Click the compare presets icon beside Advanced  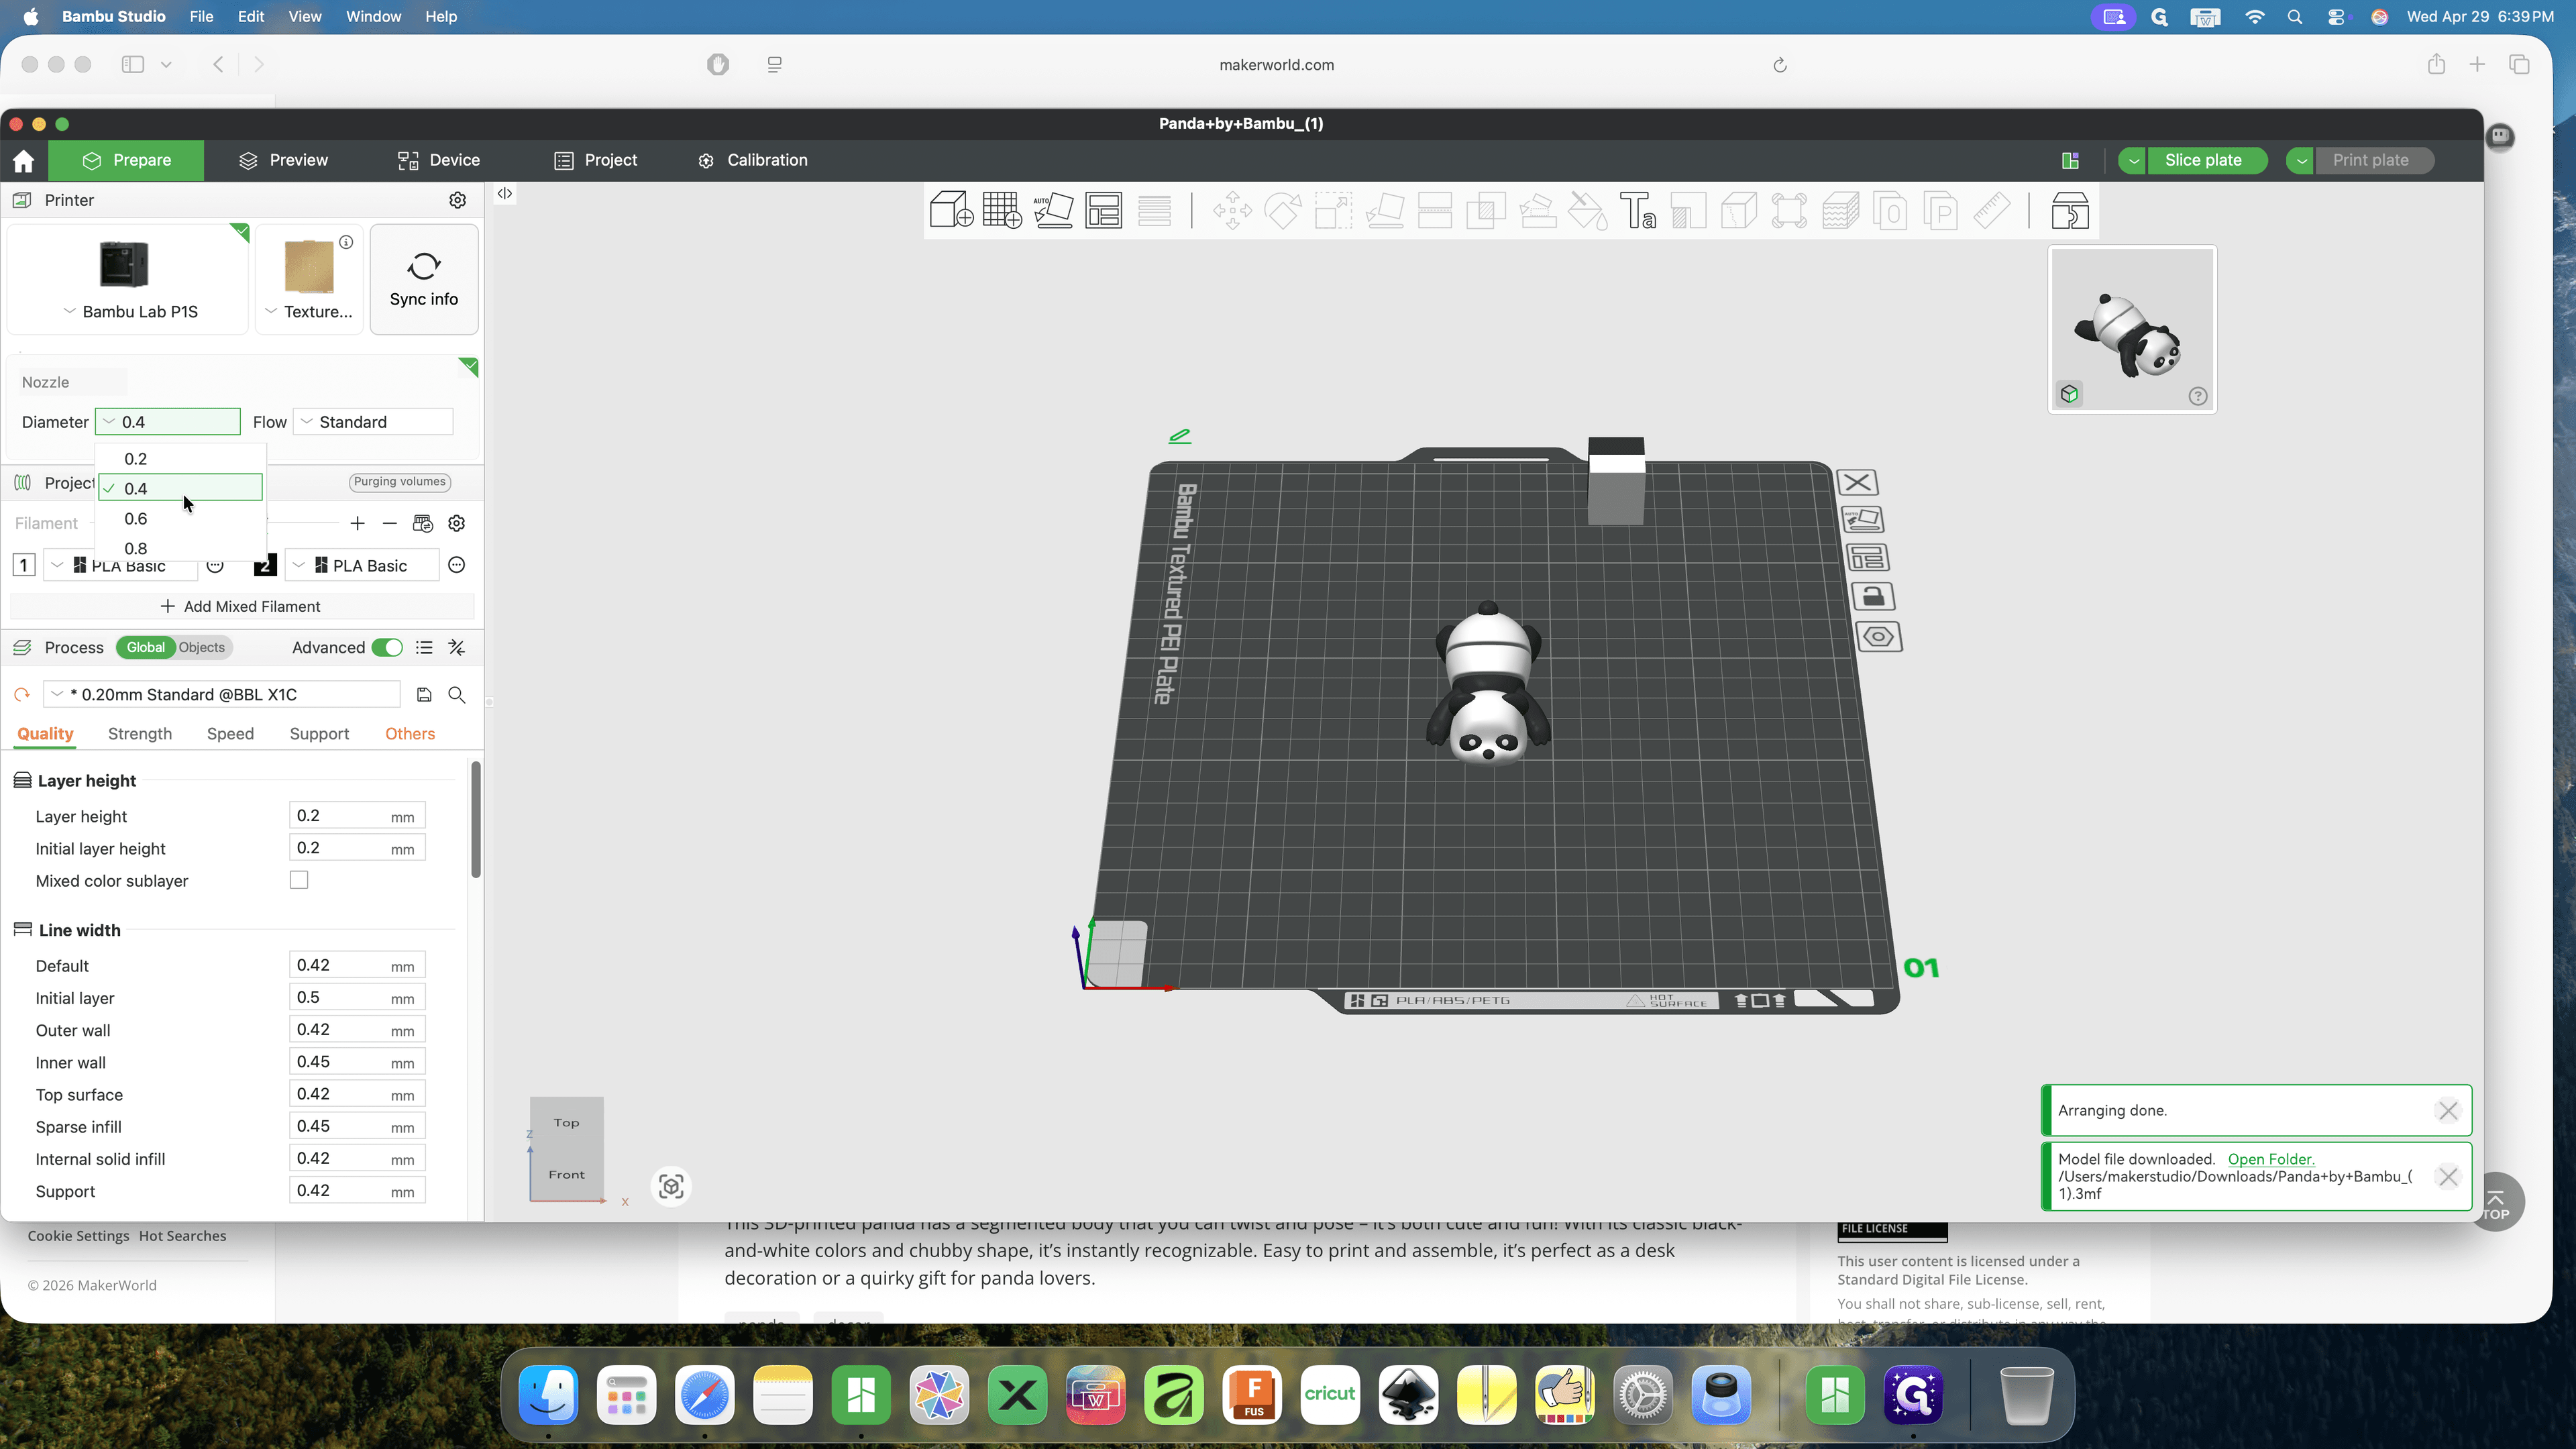(x=457, y=648)
